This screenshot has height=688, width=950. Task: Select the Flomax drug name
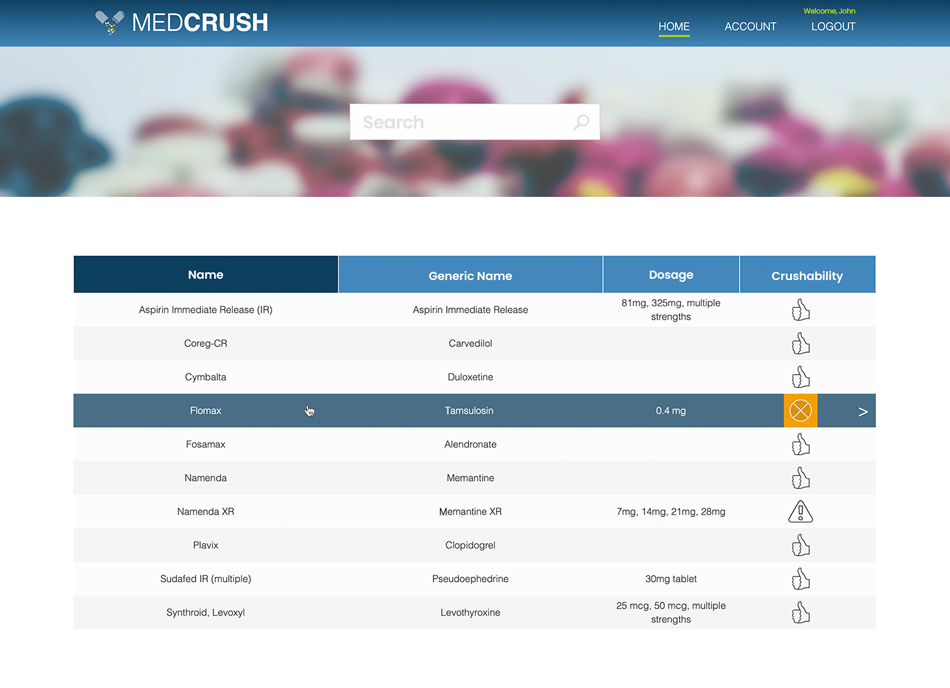pyautogui.click(x=205, y=411)
